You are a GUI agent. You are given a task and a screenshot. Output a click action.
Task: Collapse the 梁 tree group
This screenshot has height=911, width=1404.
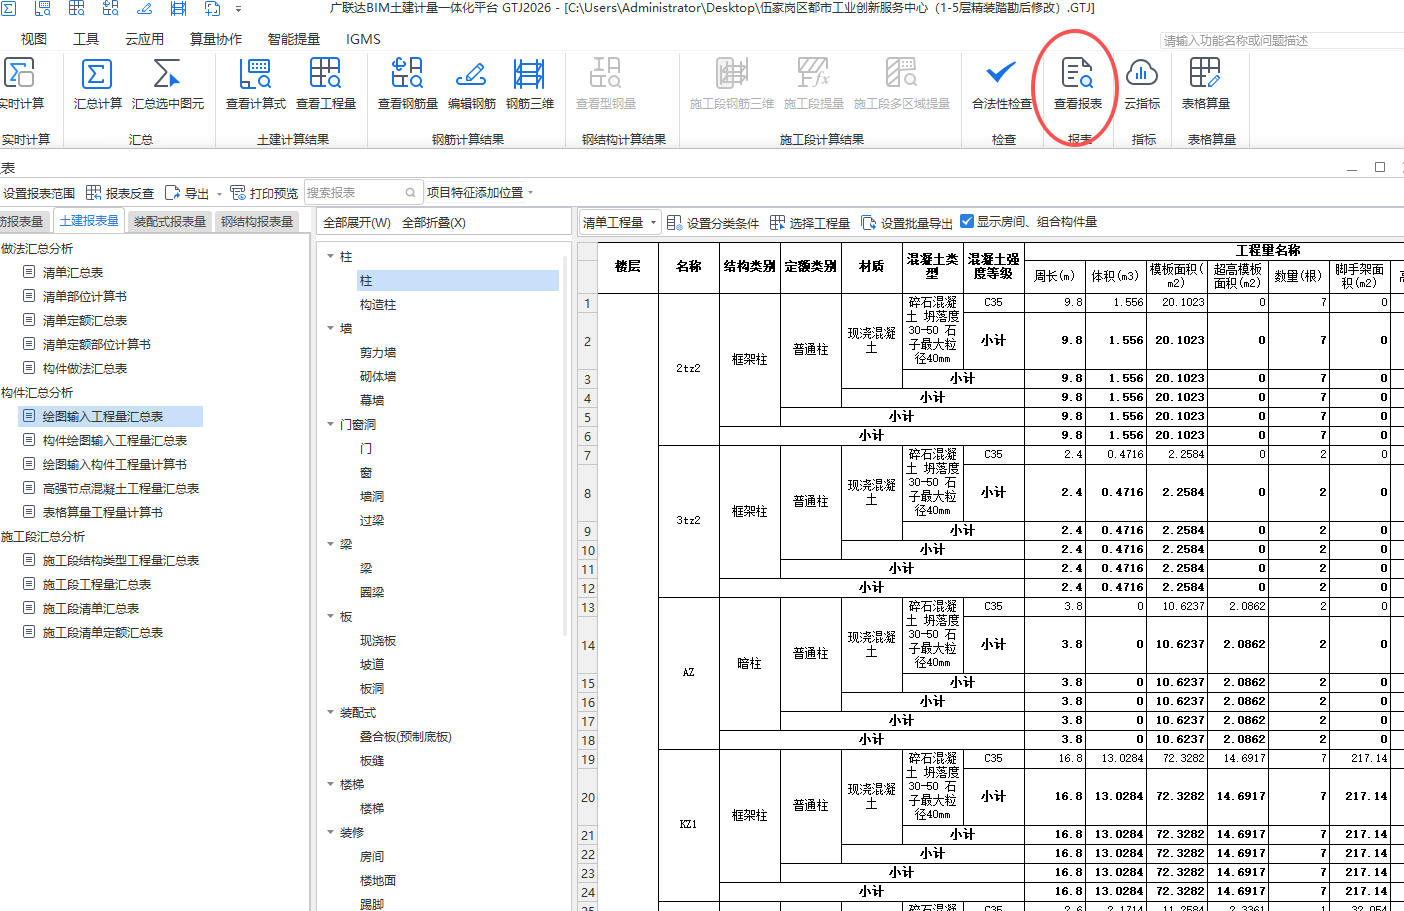(x=331, y=544)
